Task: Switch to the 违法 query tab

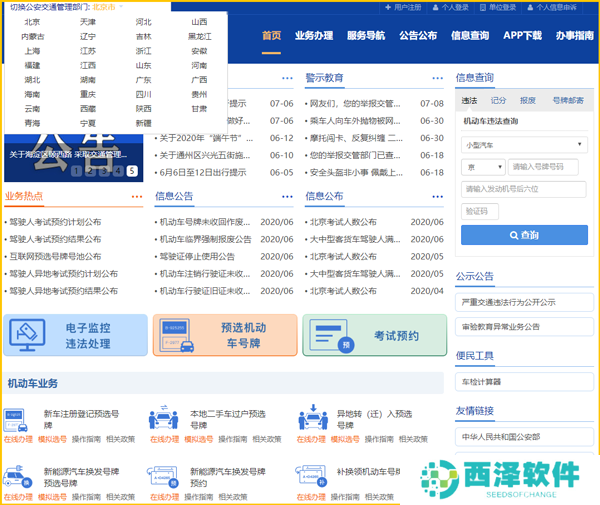Action: (x=469, y=101)
